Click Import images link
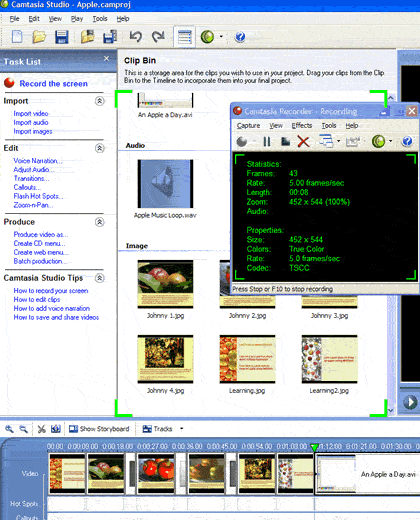 pyautogui.click(x=33, y=132)
